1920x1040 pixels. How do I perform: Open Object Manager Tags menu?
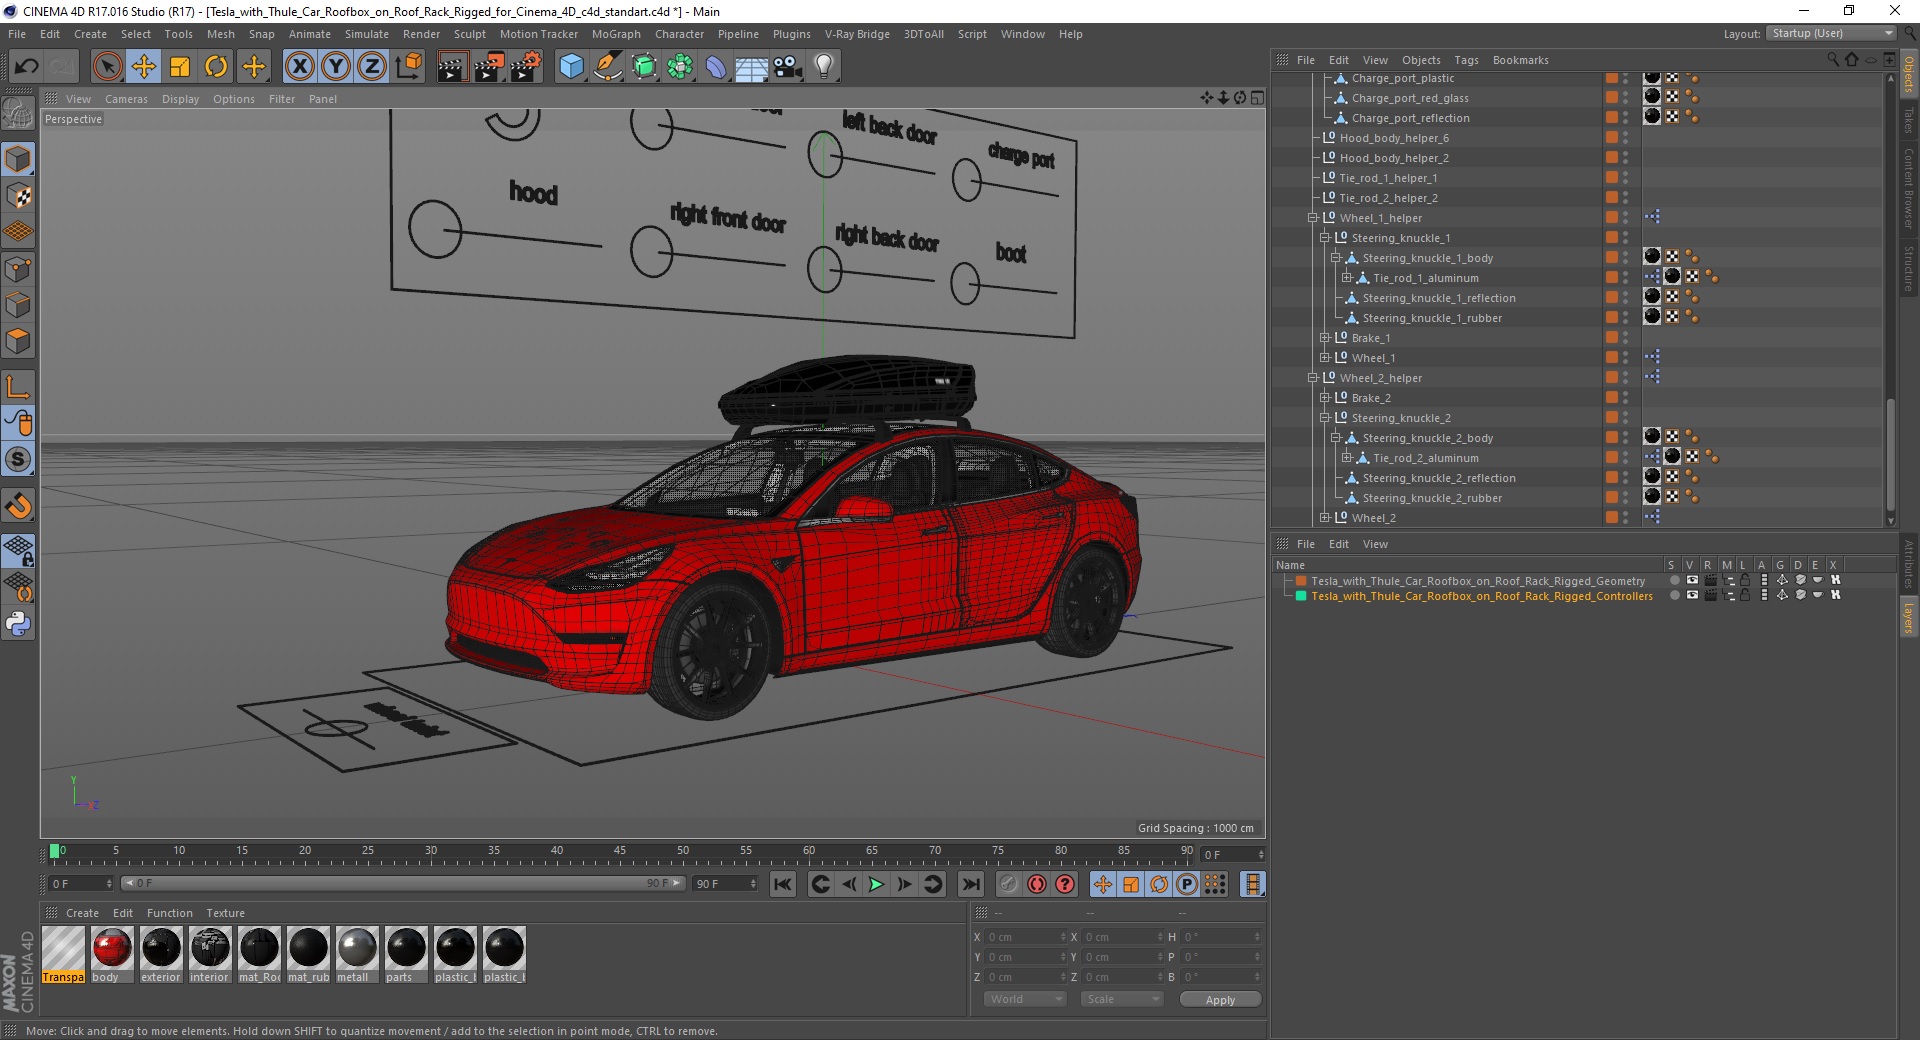pos(1466,60)
